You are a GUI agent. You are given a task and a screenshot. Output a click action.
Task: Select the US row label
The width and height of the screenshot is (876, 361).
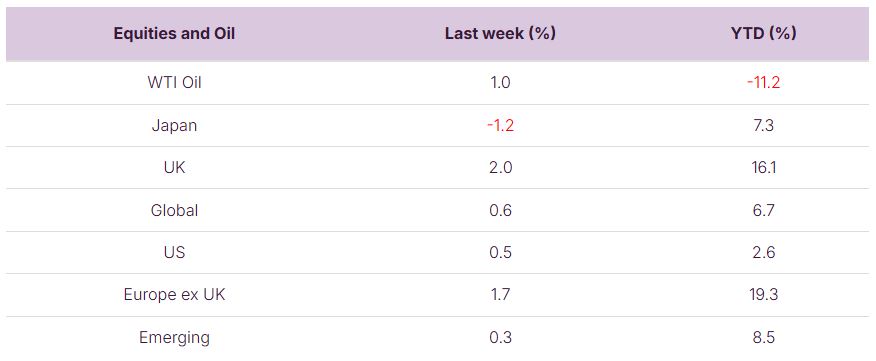pos(174,253)
